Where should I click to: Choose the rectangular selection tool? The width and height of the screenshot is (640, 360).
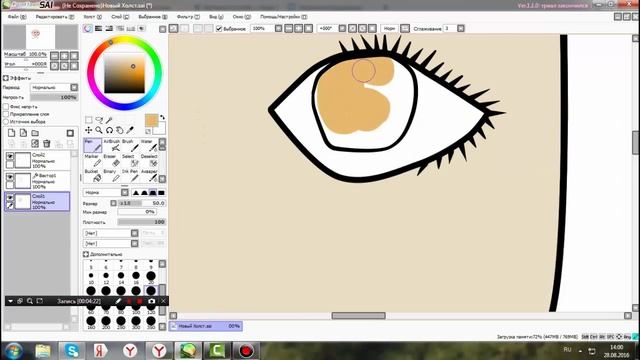pos(89,120)
